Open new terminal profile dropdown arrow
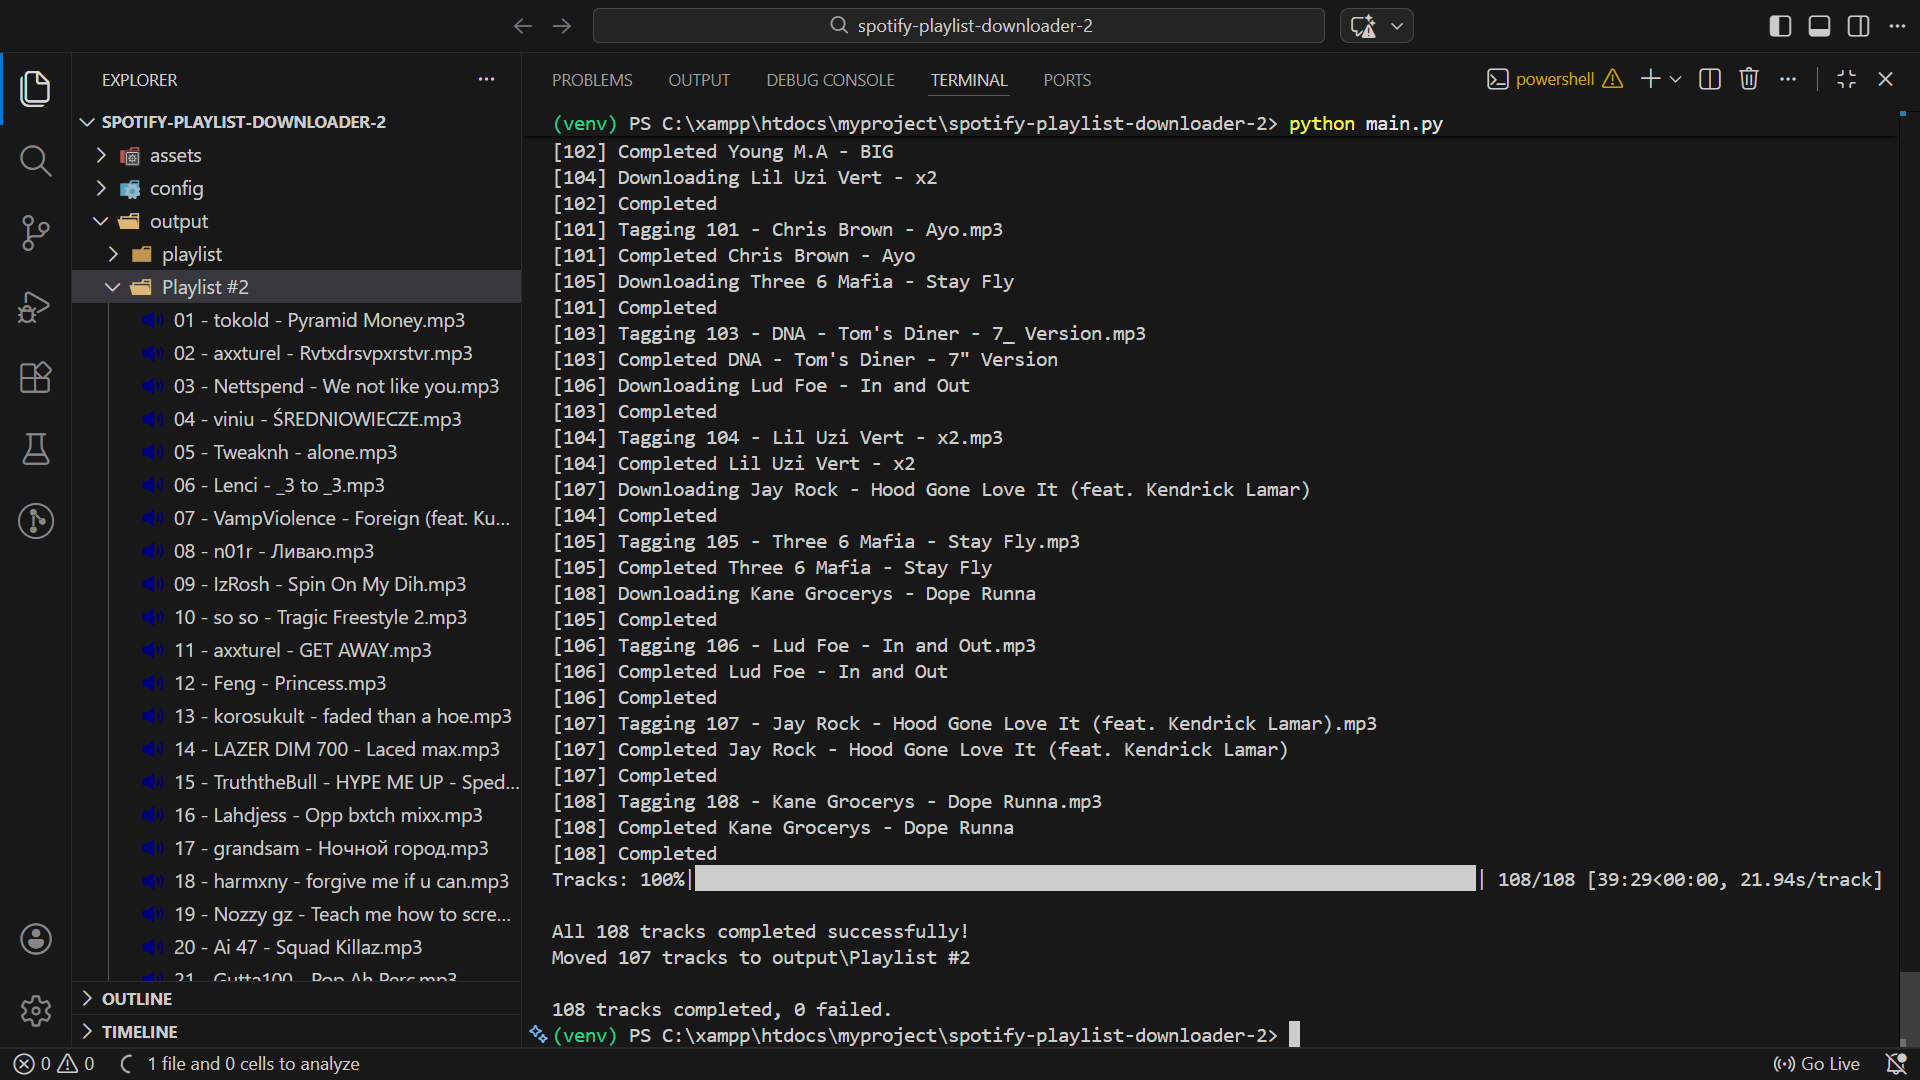The width and height of the screenshot is (1920, 1080). click(1676, 79)
